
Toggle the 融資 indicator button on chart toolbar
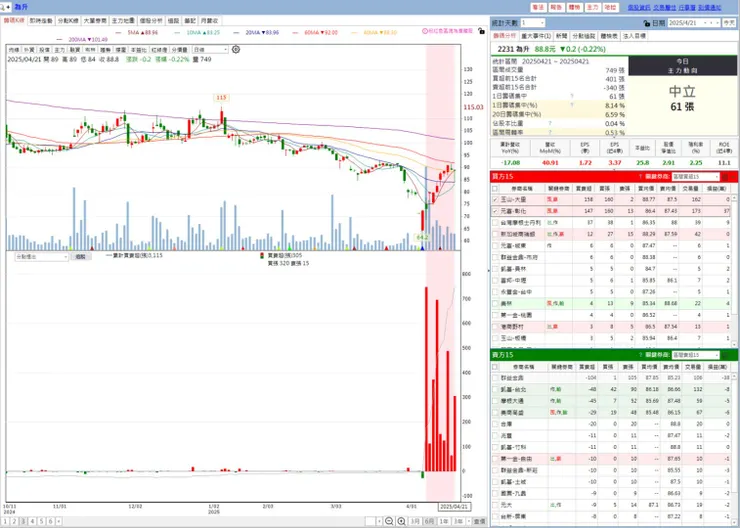coord(75,50)
